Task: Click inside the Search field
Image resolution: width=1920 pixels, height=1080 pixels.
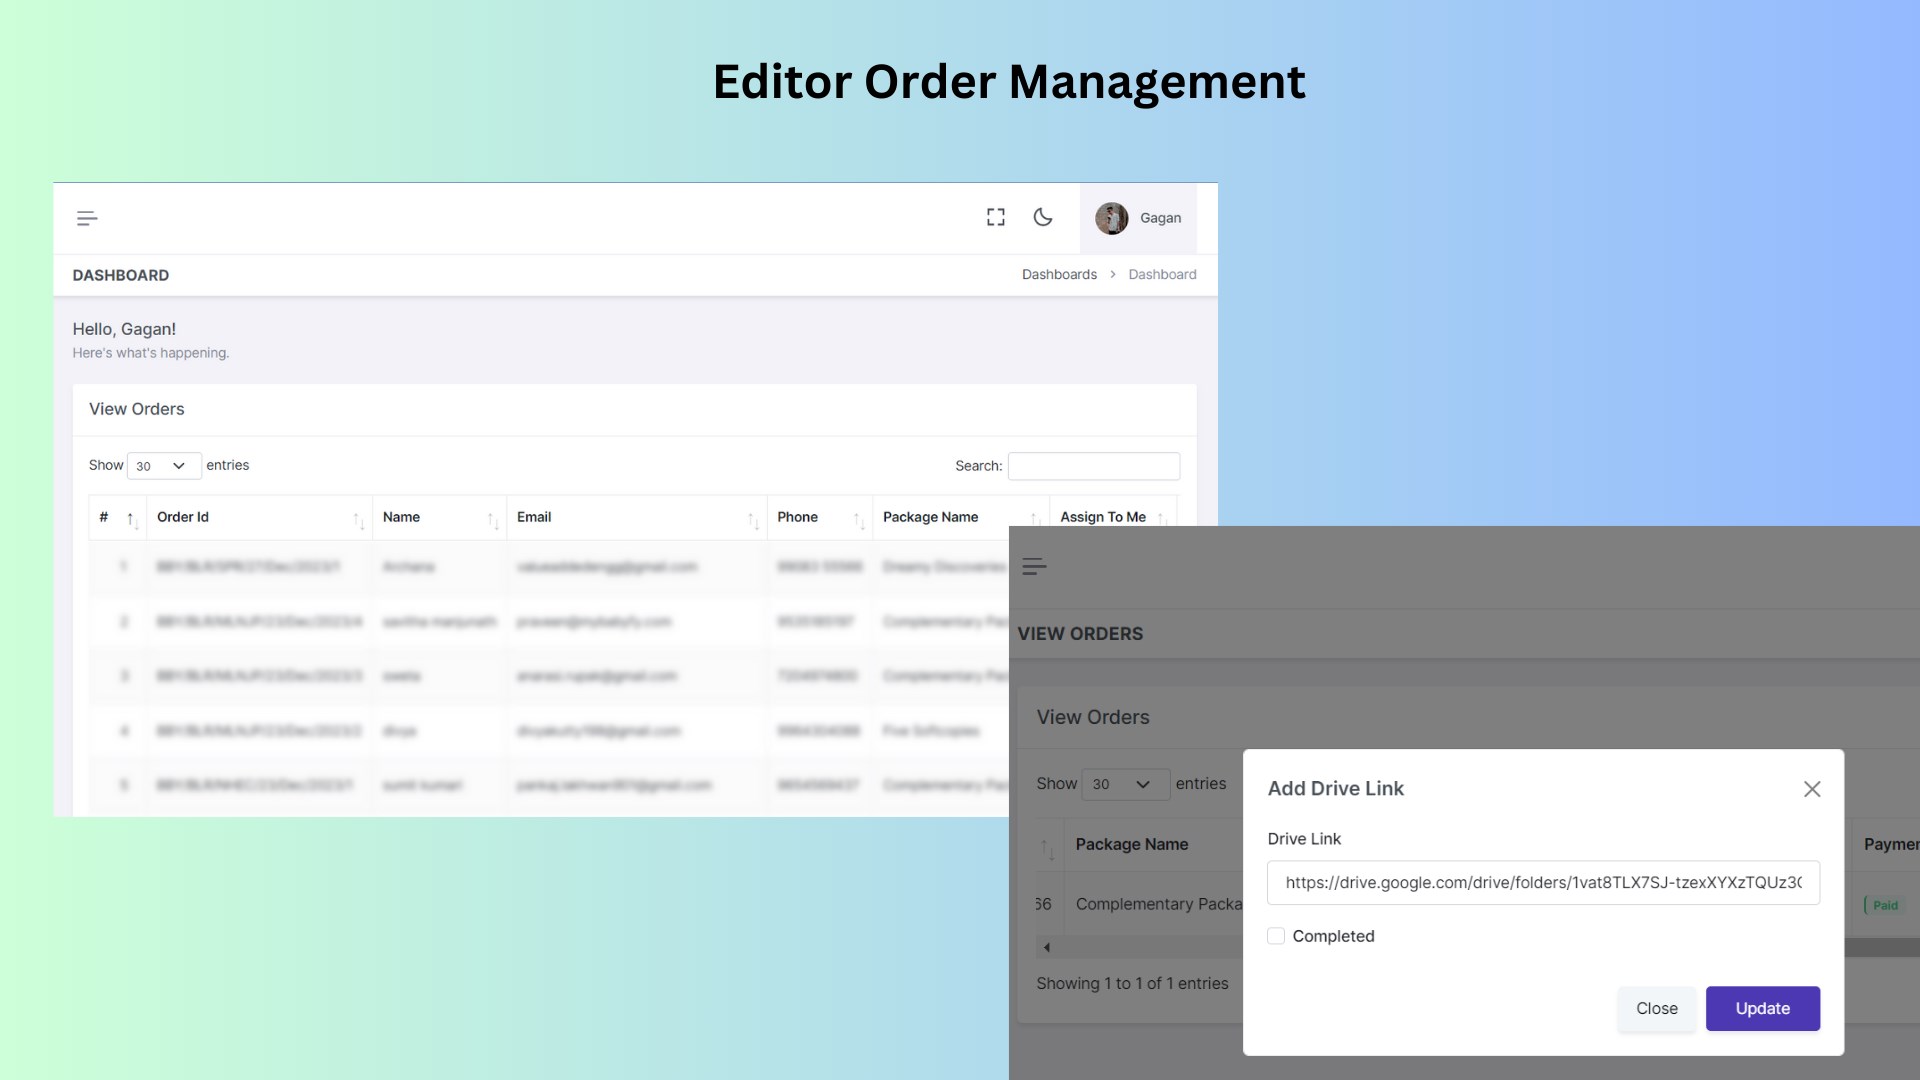Action: click(1093, 466)
